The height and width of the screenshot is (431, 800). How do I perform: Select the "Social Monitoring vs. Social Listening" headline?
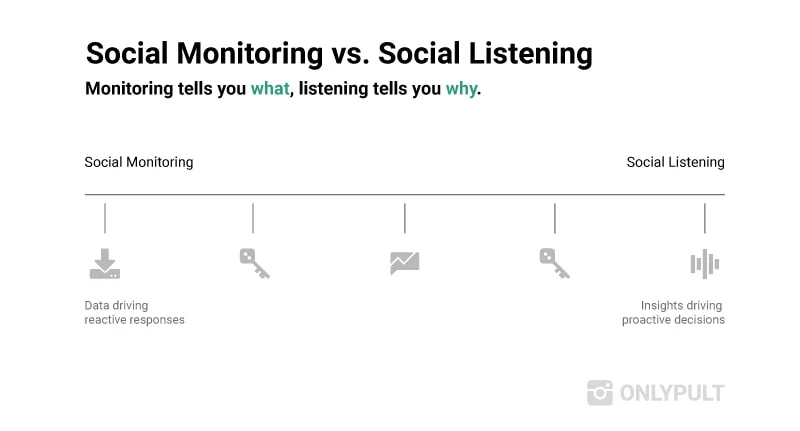point(338,53)
